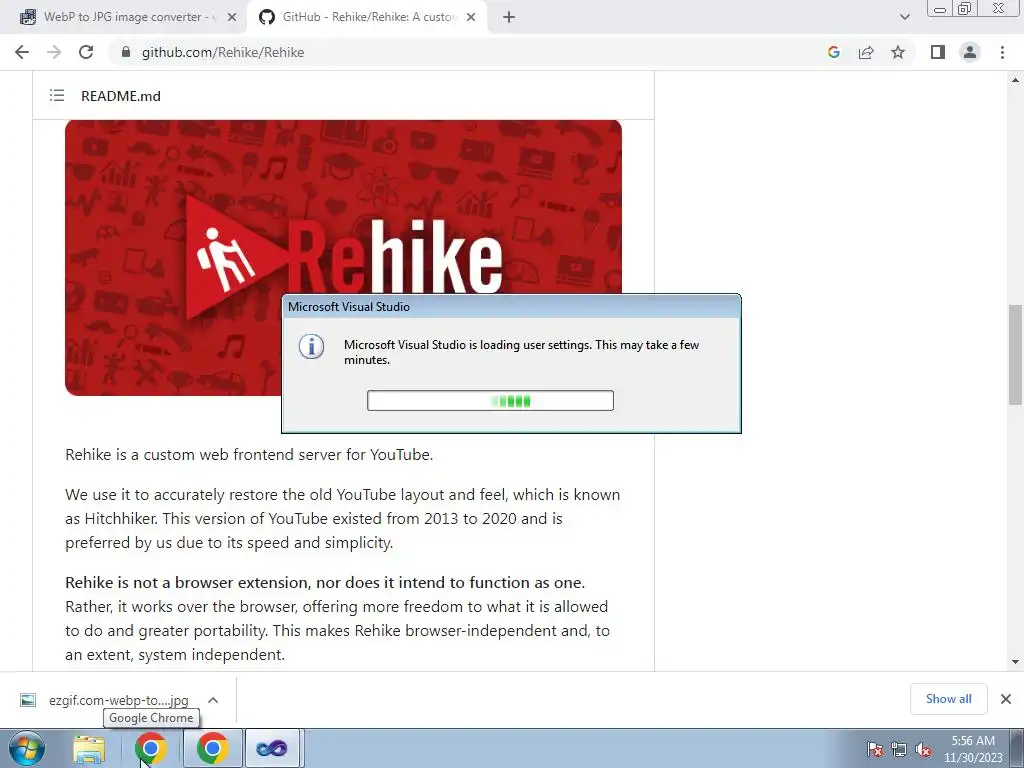Screen dimensions: 1024x768
Task: Open the taskbar clock showing 5:56 AM
Action: pyautogui.click(x=972, y=749)
